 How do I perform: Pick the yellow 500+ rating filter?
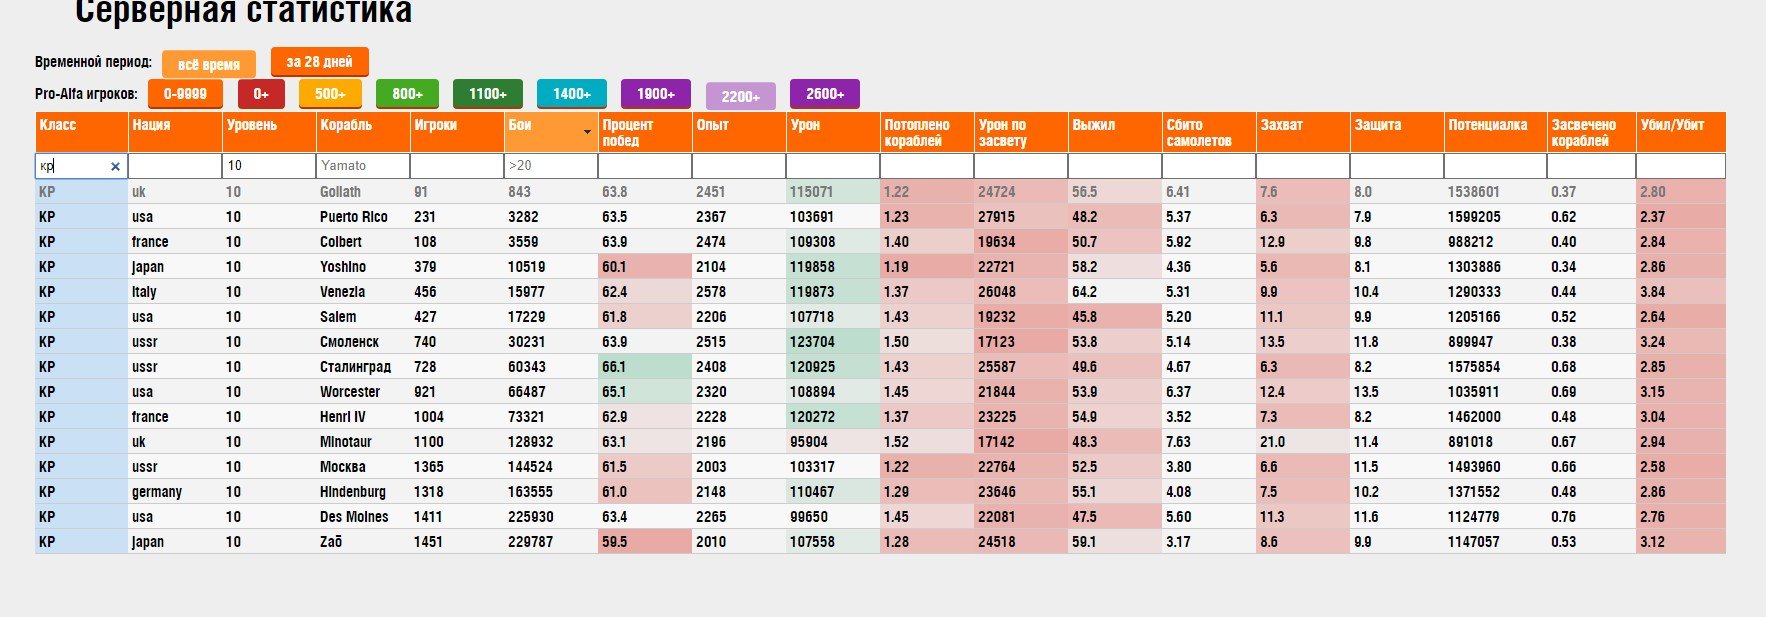coord(330,94)
